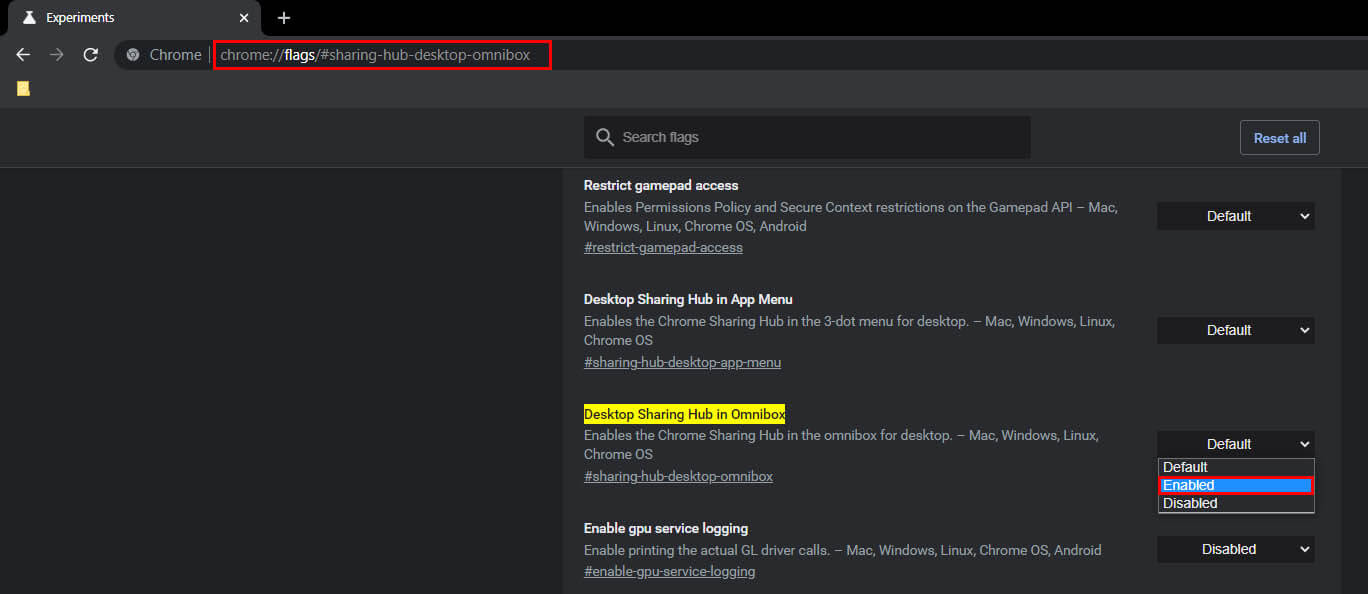Collapse Desktop Sharing Hub in Omnibox dropdown
Viewport: 1368px width, 594px height.
[1236, 444]
